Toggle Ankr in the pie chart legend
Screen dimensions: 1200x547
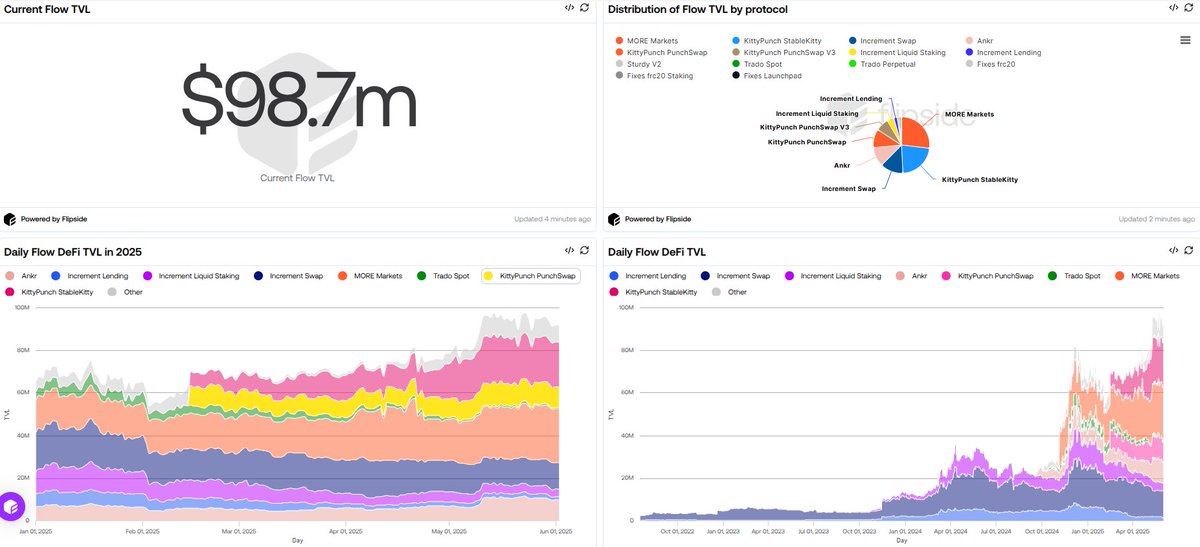(x=980, y=40)
